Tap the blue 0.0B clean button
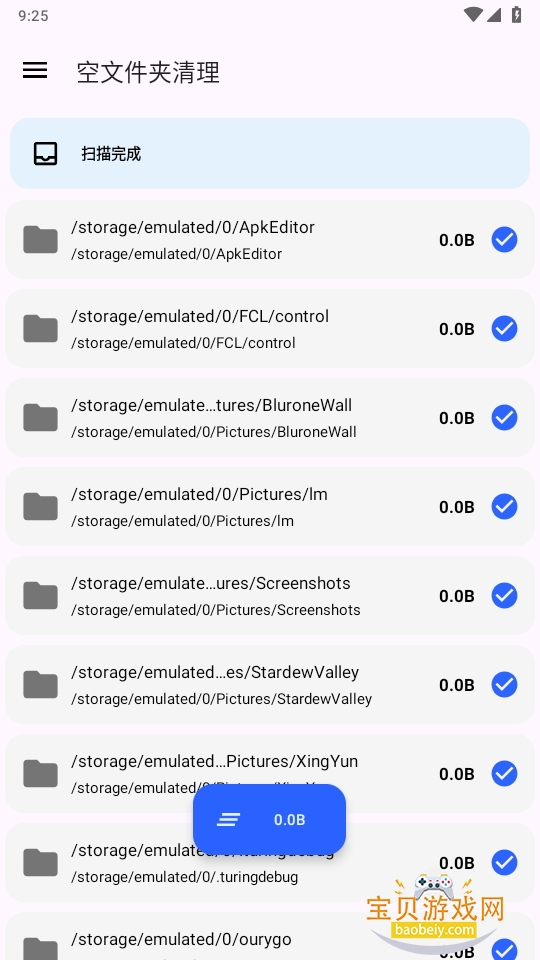The width and height of the screenshot is (540, 960). pyautogui.click(x=269, y=819)
